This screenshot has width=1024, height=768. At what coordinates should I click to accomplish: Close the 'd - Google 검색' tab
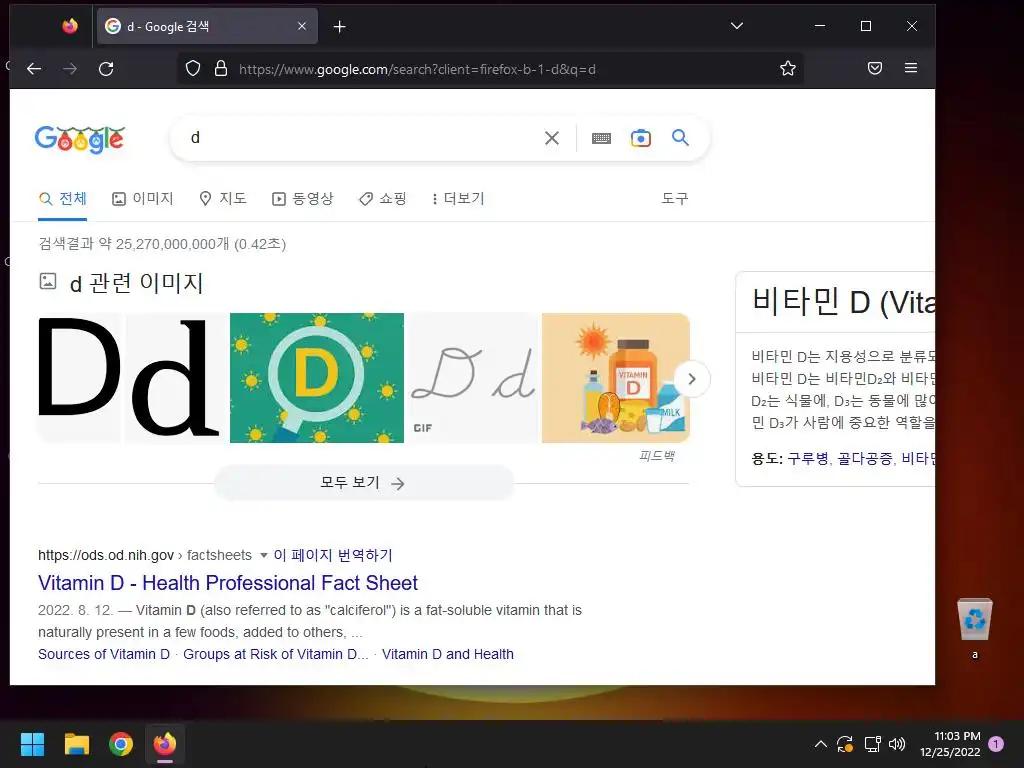pos(302,26)
